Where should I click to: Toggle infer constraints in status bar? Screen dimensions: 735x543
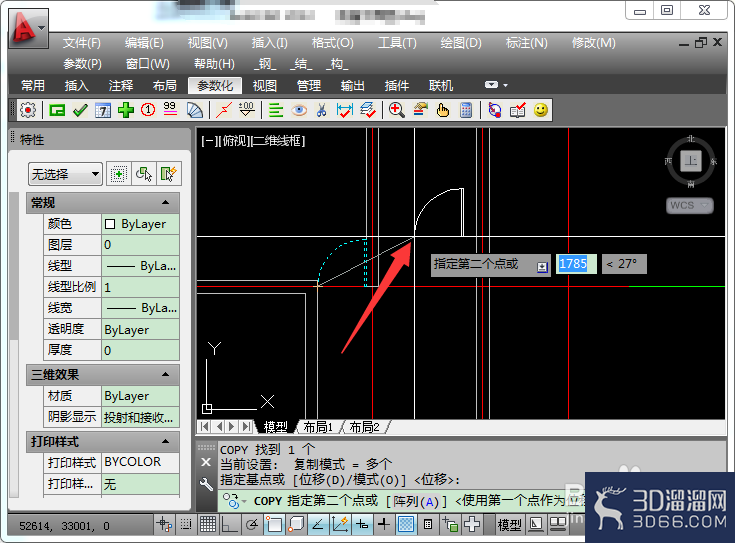165,525
